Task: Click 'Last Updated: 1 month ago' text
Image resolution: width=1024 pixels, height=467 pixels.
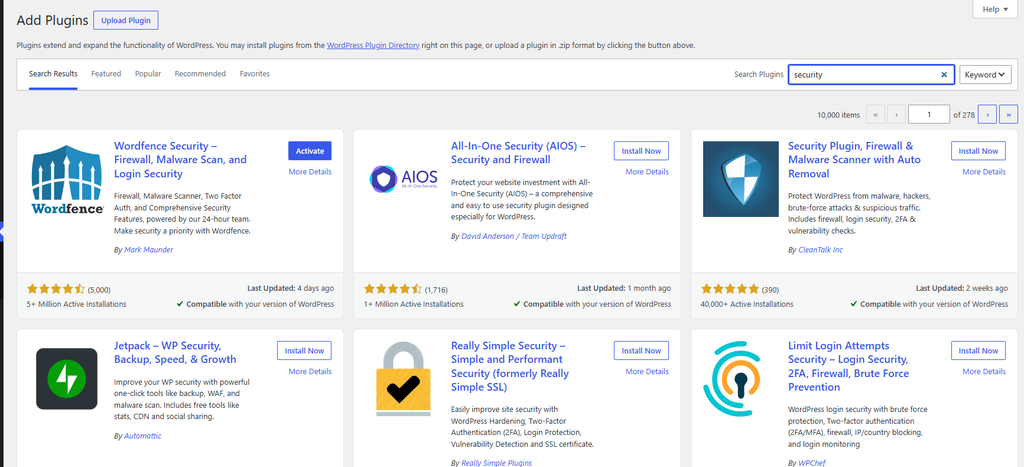Action: coord(624,288)
